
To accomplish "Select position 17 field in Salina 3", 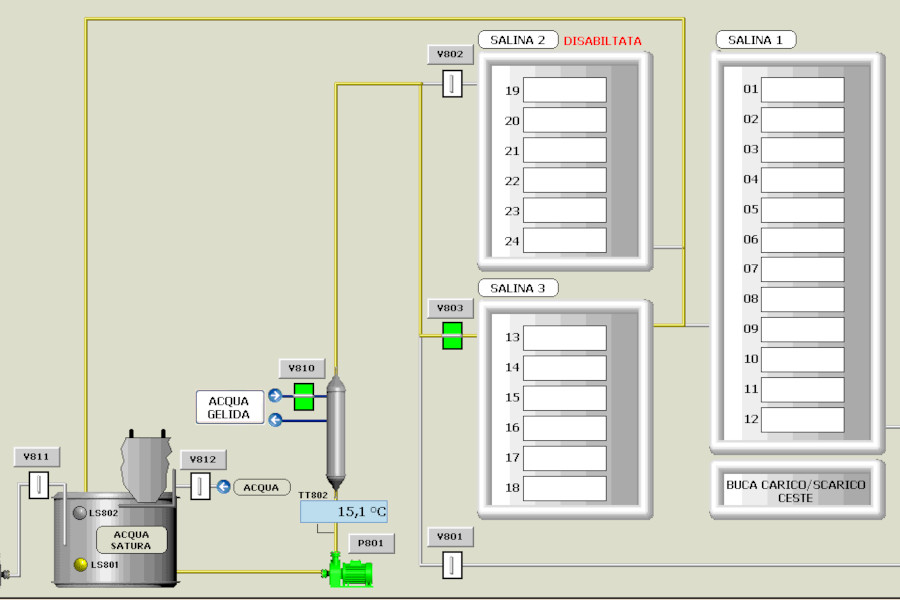I will 565,458.
